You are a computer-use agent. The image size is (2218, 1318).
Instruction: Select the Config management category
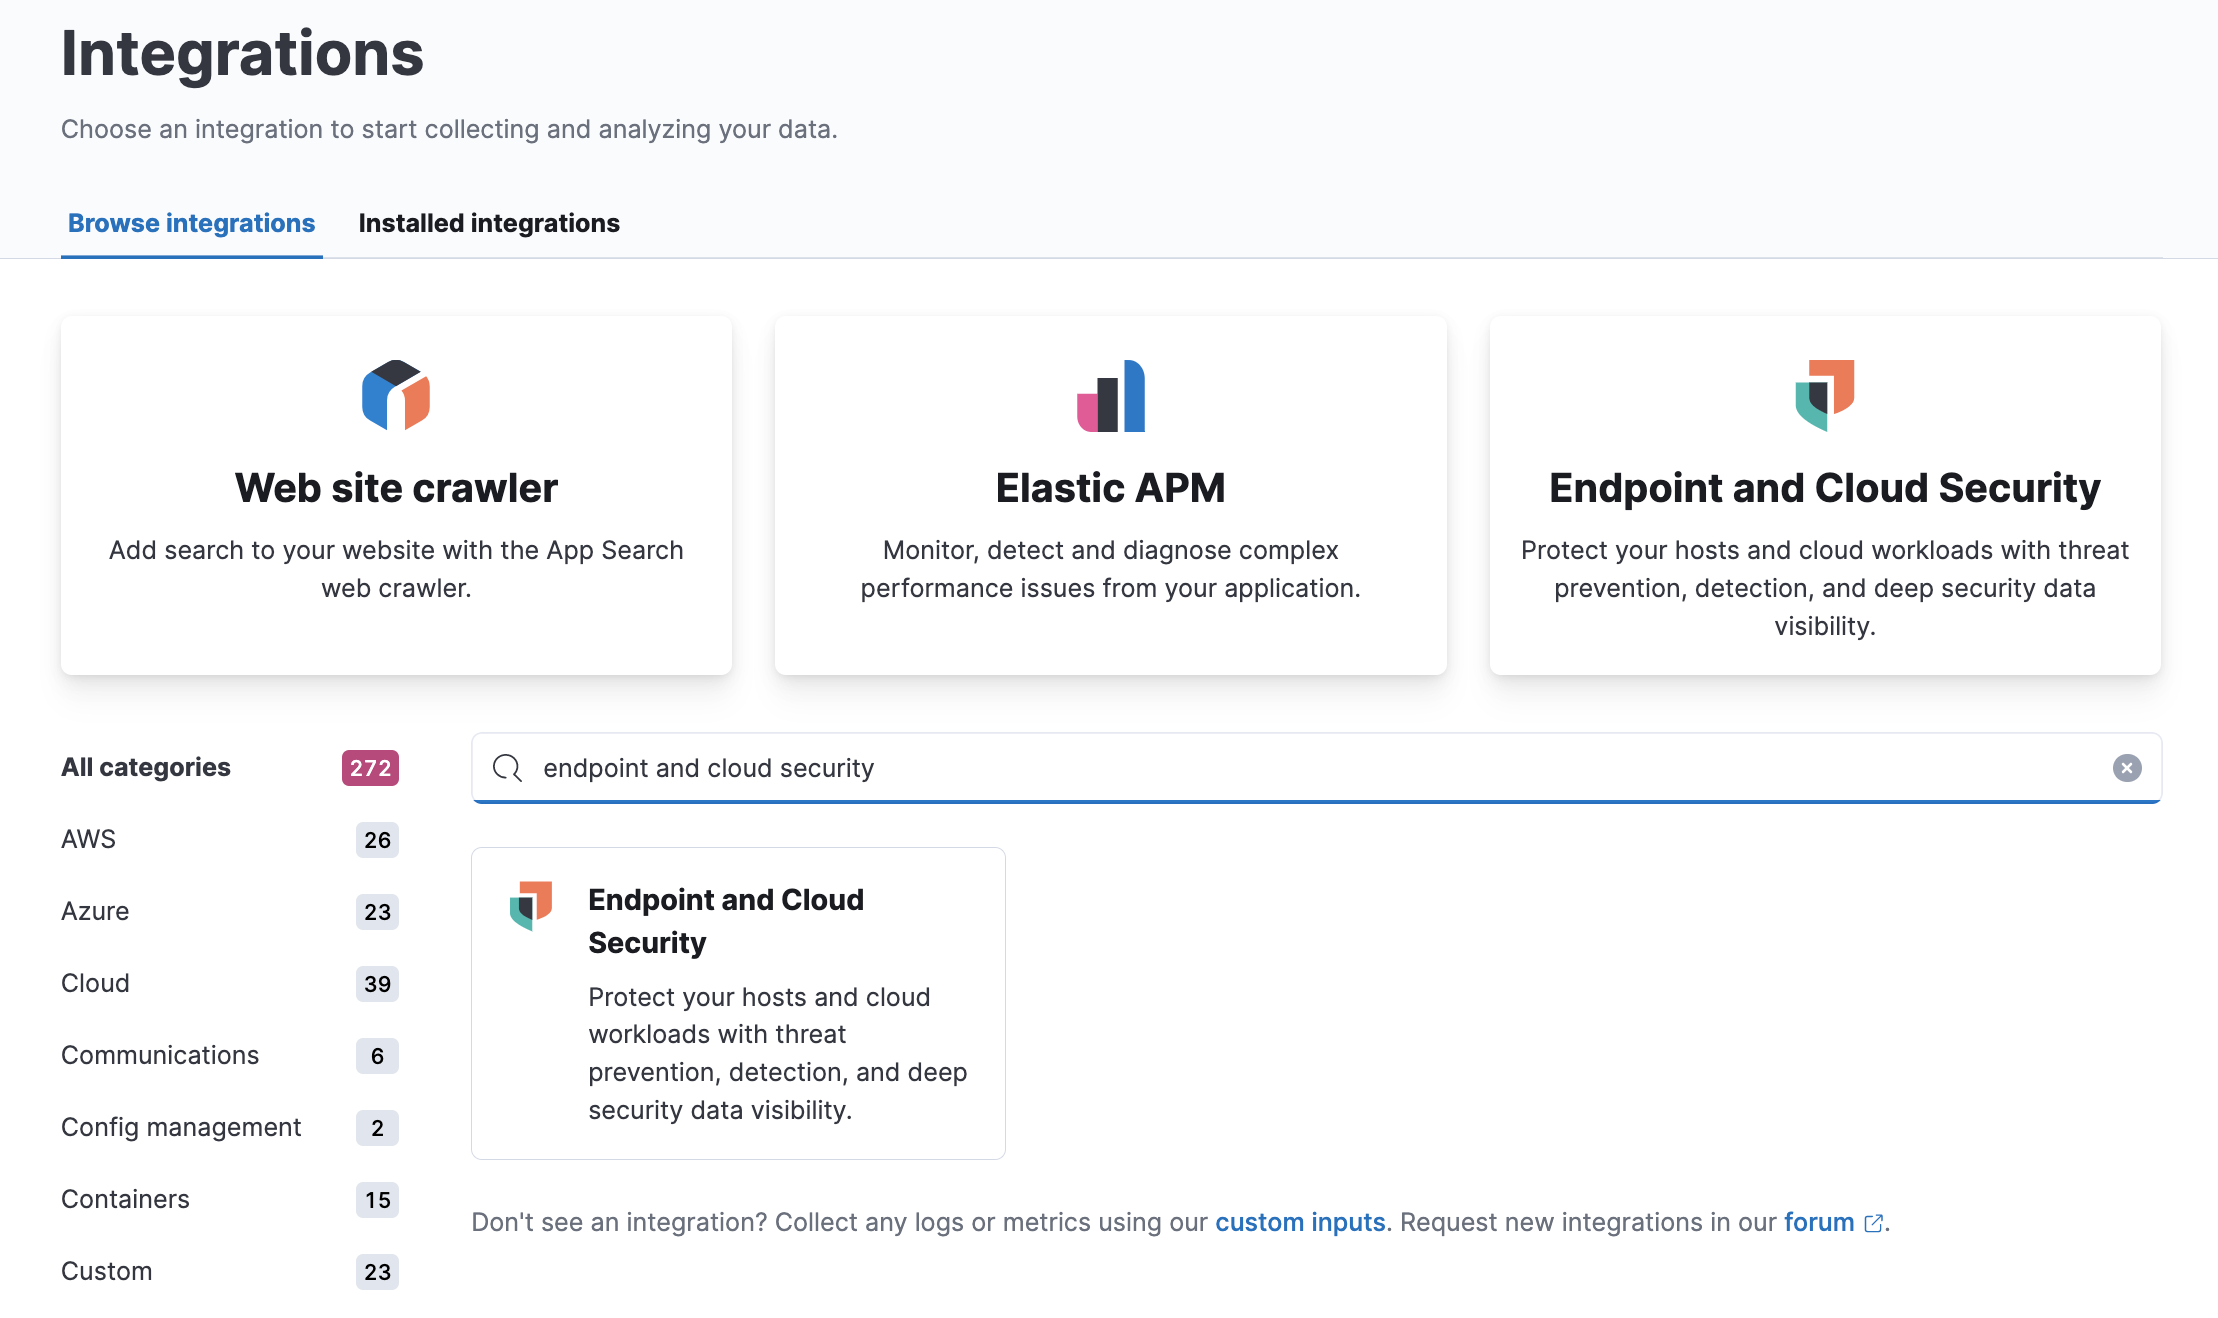pyautogui.click(x=181, y=1127)
